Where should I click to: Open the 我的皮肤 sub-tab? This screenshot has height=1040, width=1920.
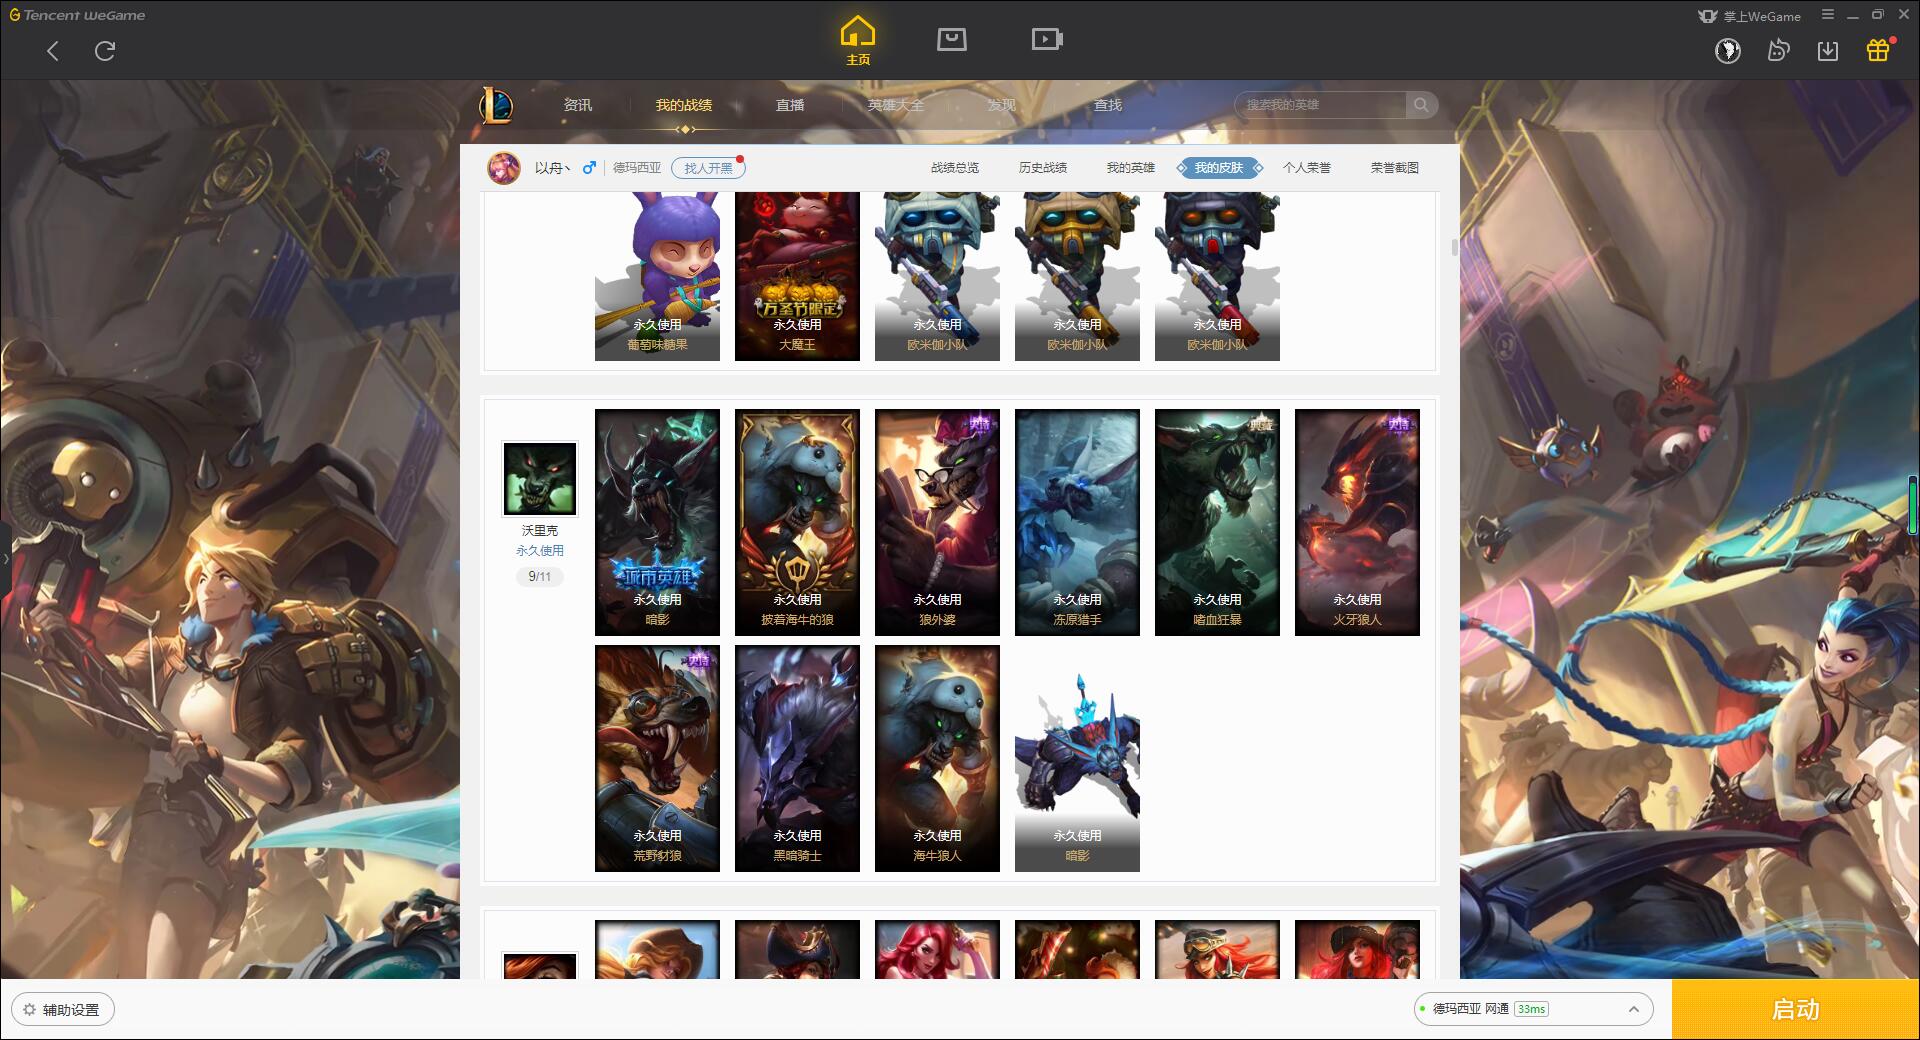(1219, 168)
